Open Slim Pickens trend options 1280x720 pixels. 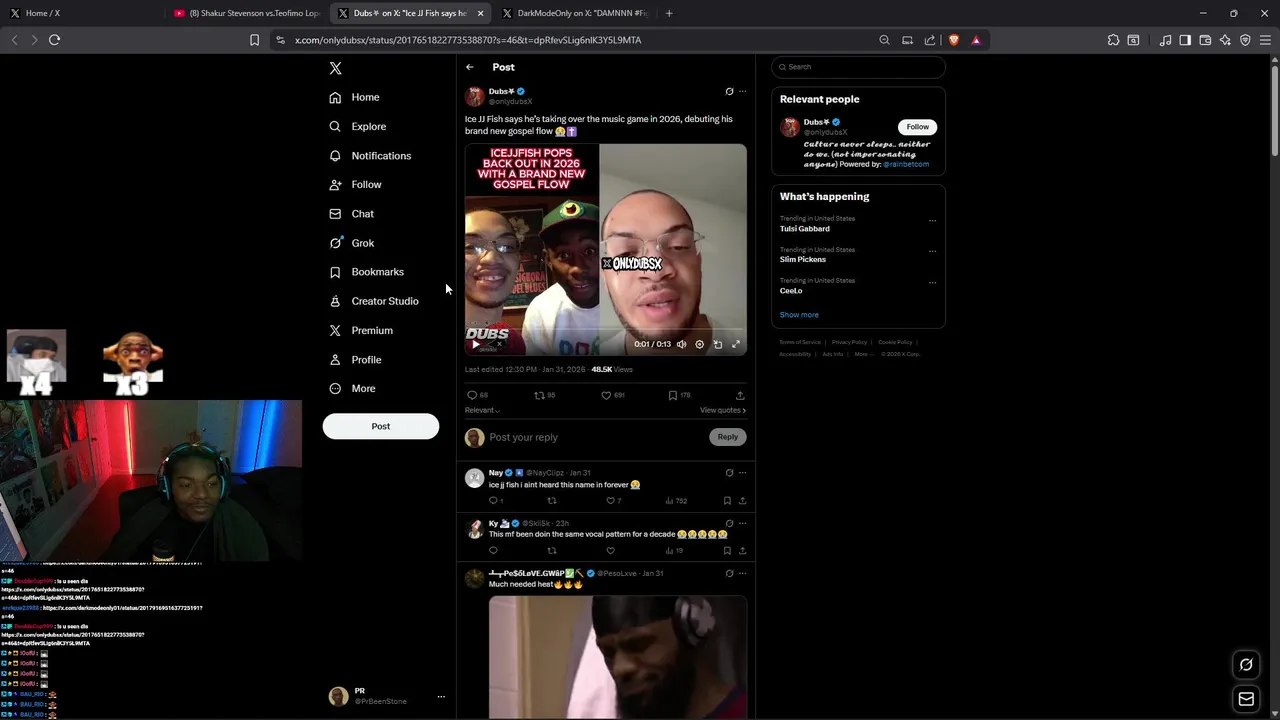tap(932, 252)
